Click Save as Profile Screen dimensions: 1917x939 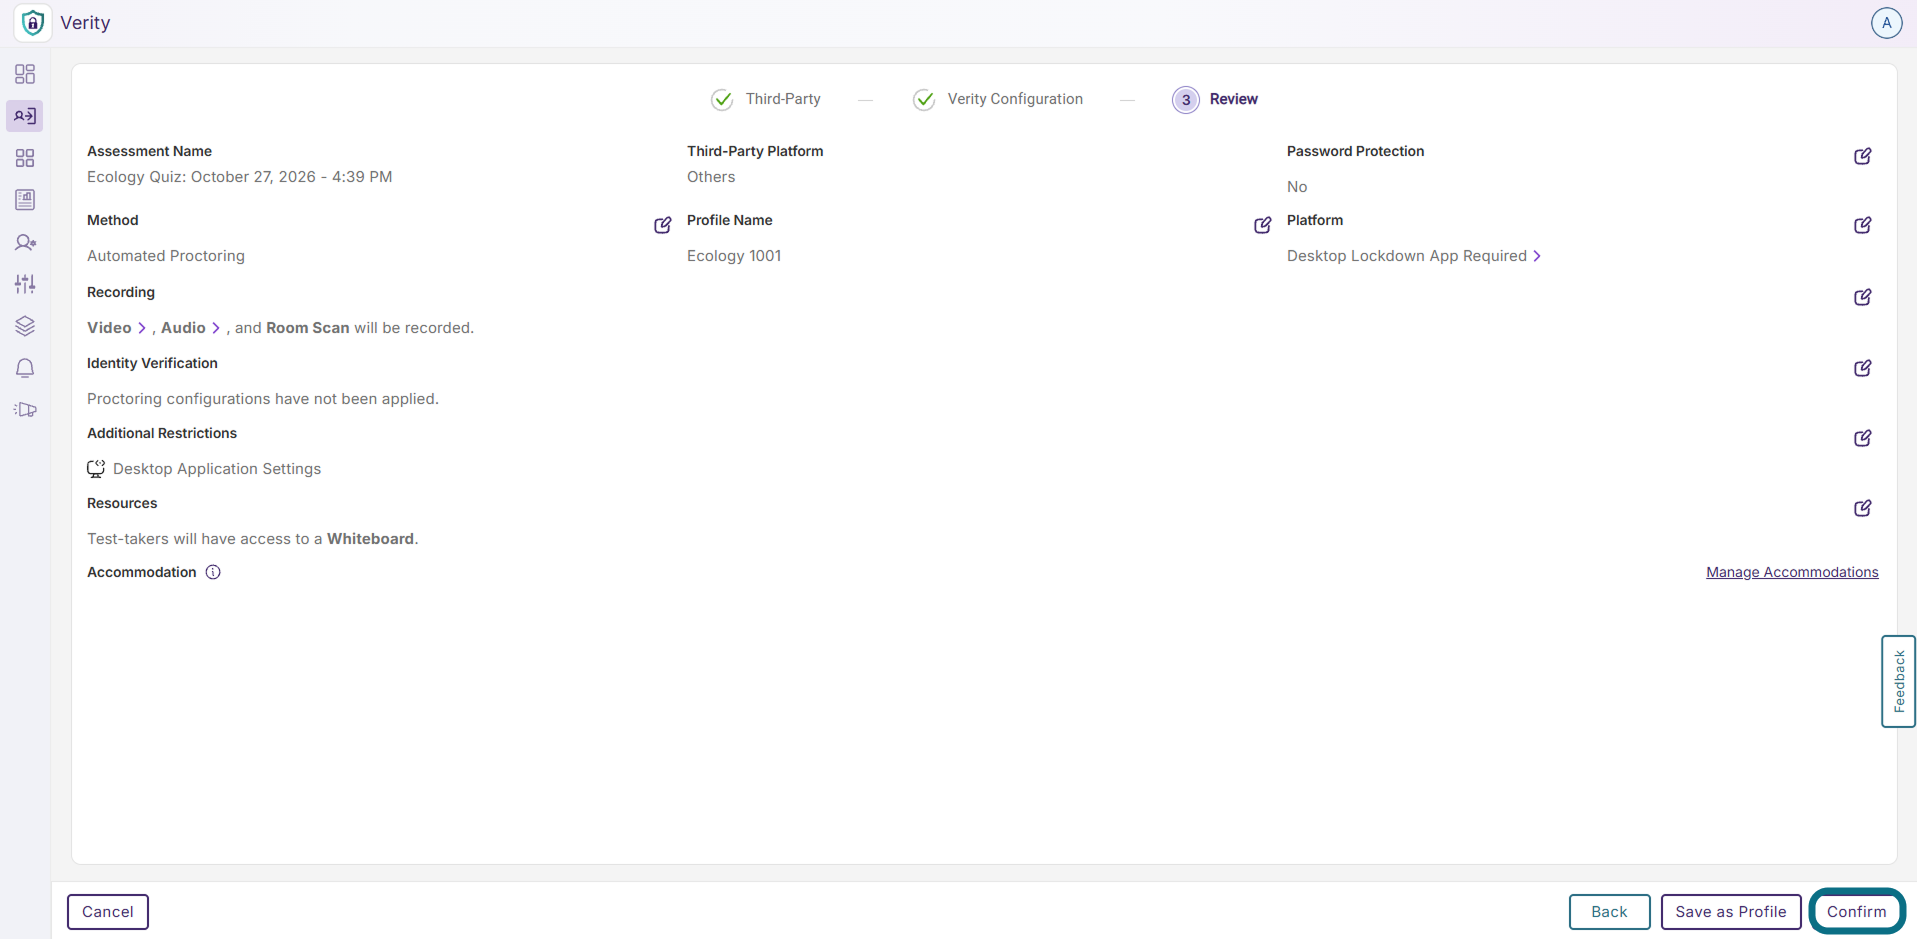click(1731, 912)
